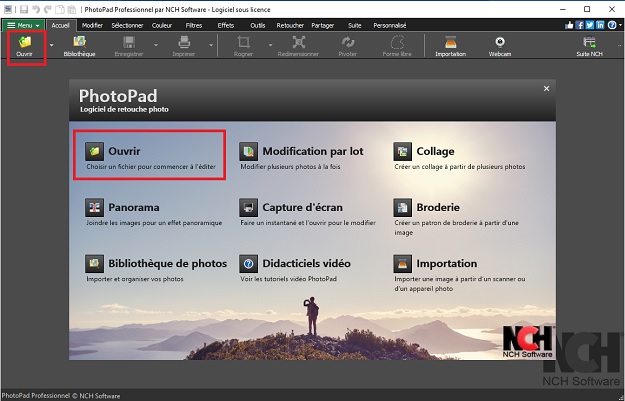Click the Collage icon in welcome dialog
Viewport: 625px width, 401px height.
403,151
